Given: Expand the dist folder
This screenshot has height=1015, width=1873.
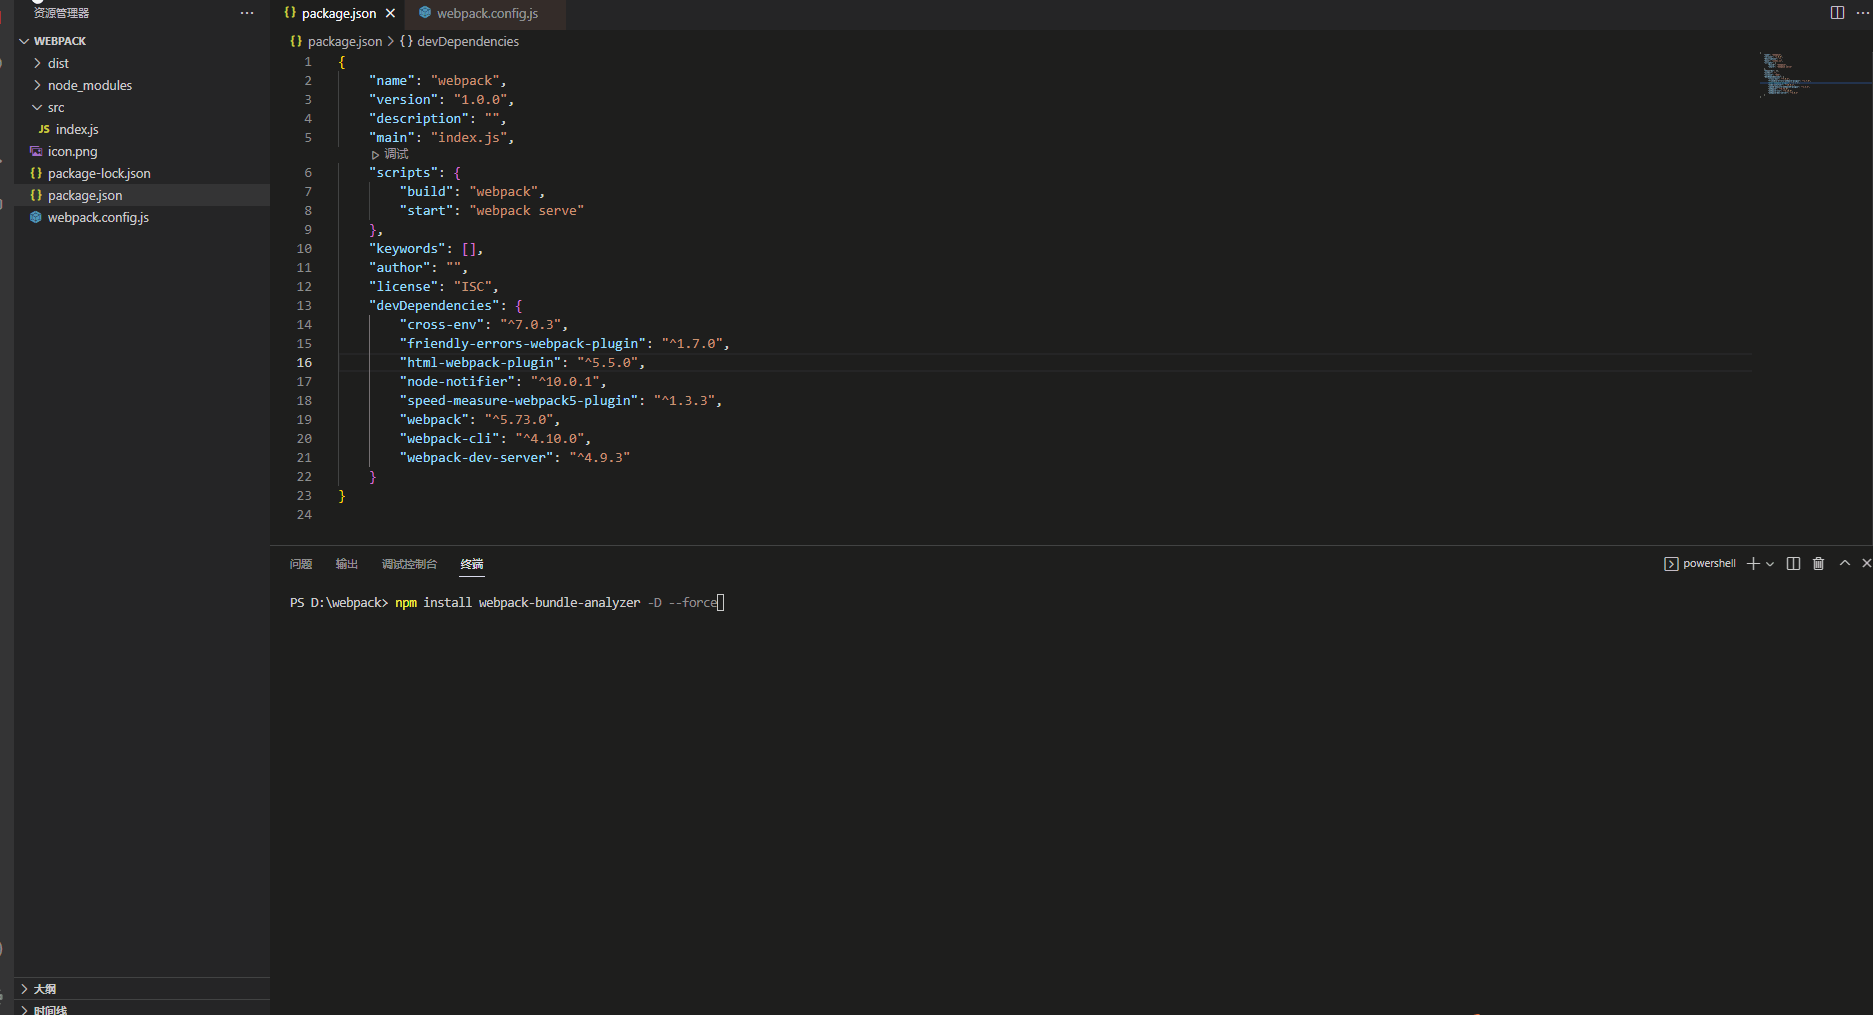Looking at the screenshot, I should (x=38, y=63).
